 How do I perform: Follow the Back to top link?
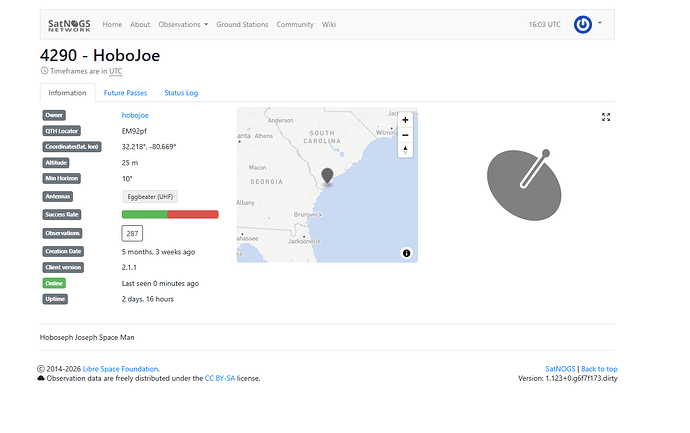point(599,369)
